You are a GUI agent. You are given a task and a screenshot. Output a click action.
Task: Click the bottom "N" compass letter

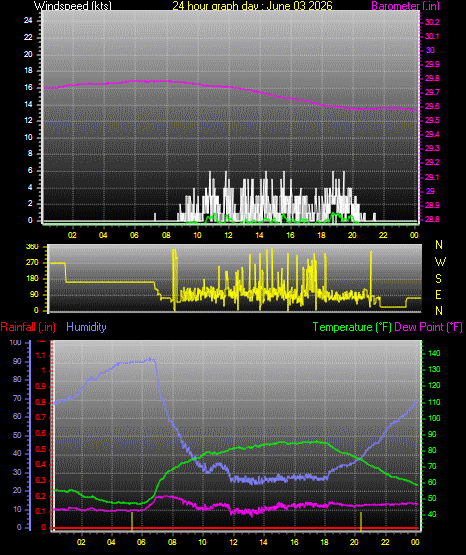439,311
